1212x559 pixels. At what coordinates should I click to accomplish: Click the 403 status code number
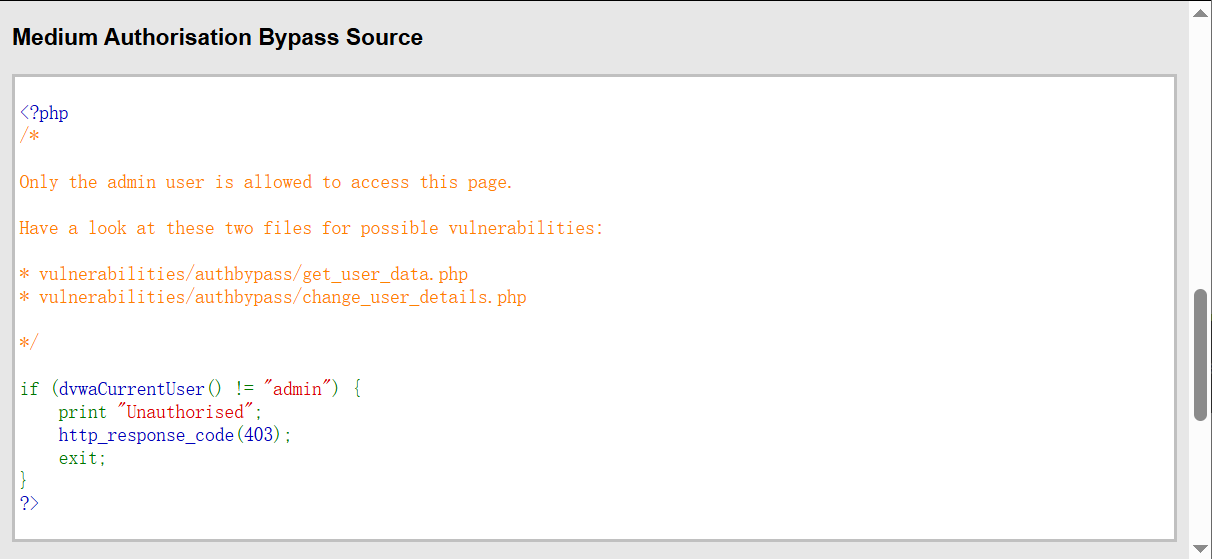259,435
